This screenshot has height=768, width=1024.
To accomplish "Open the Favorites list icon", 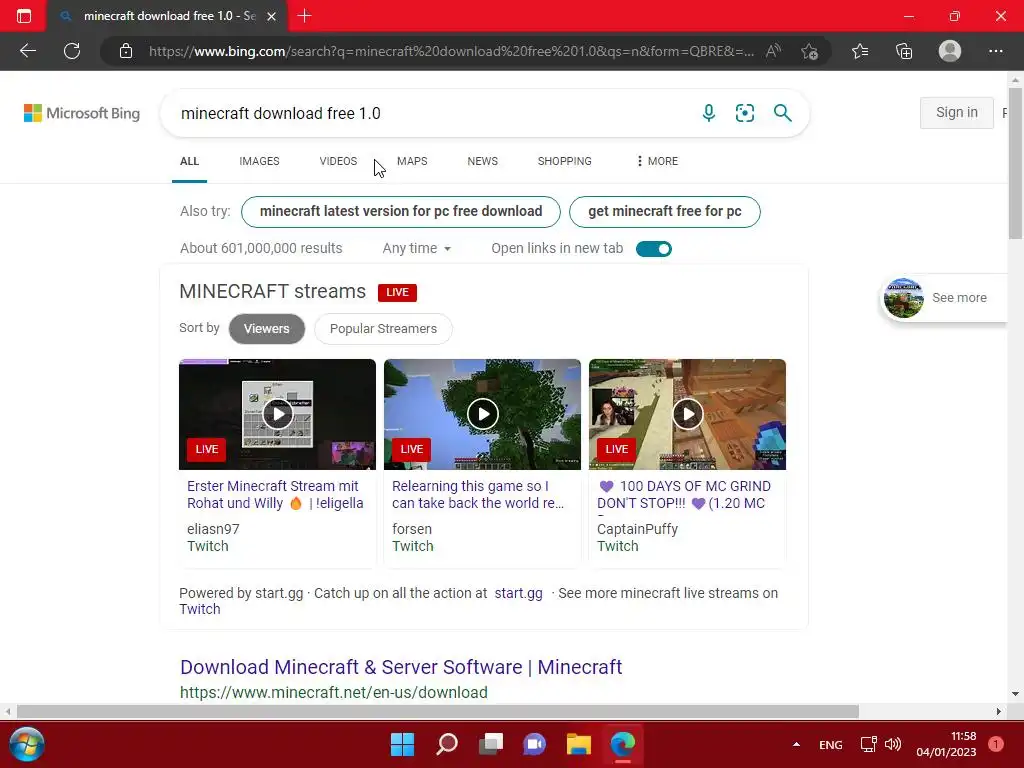I will [860, 51].
